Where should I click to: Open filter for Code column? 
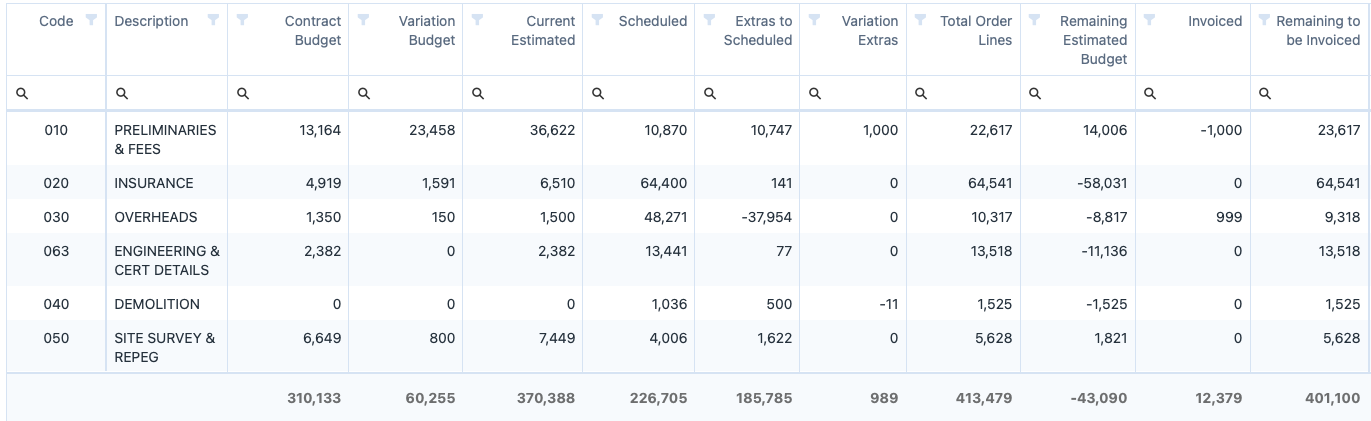[x=91, y=20]
